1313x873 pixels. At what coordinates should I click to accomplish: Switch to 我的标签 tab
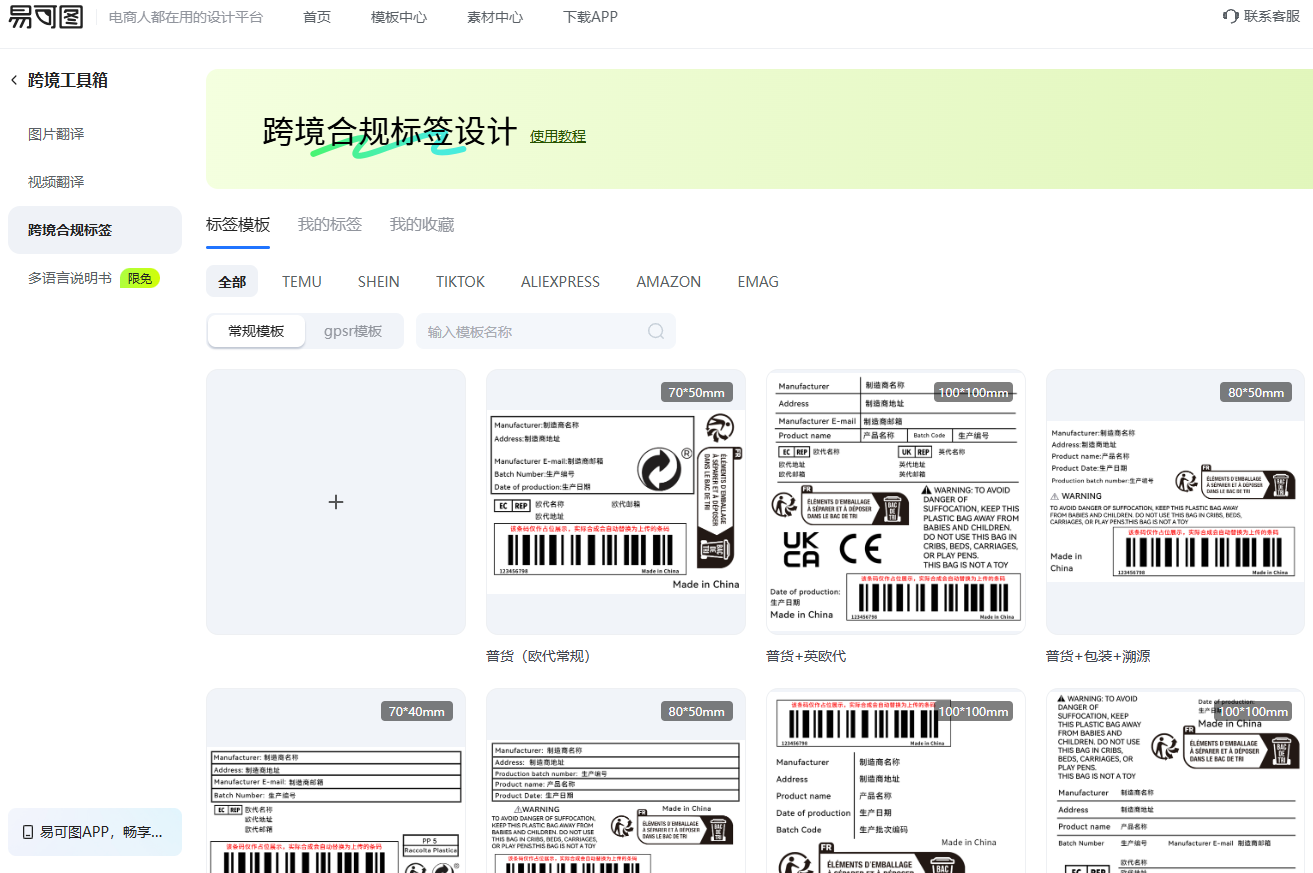329,224
